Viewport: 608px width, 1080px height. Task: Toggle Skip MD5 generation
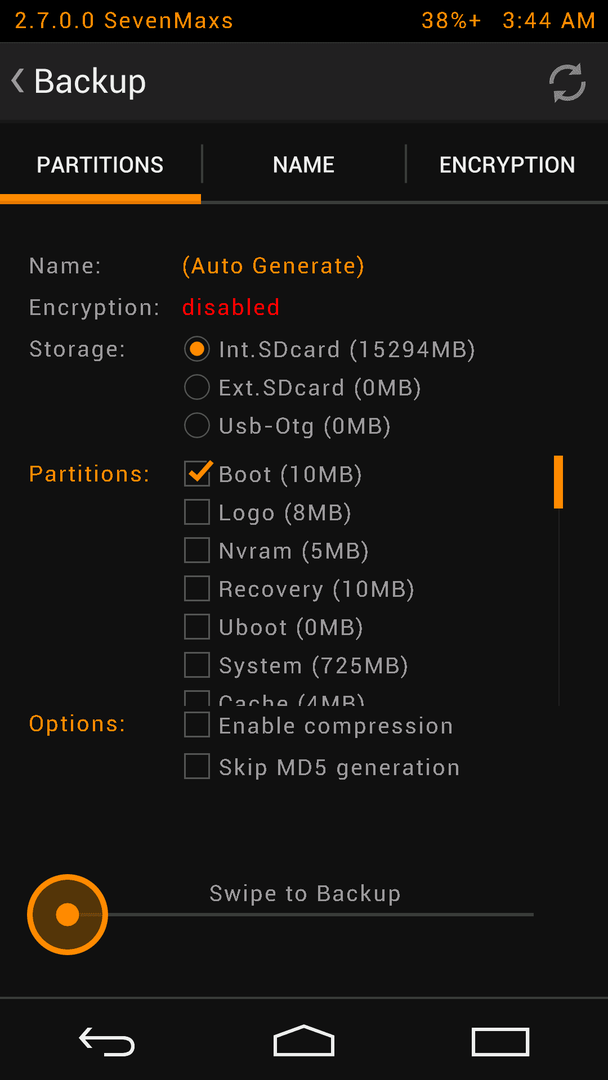point(197,766)
